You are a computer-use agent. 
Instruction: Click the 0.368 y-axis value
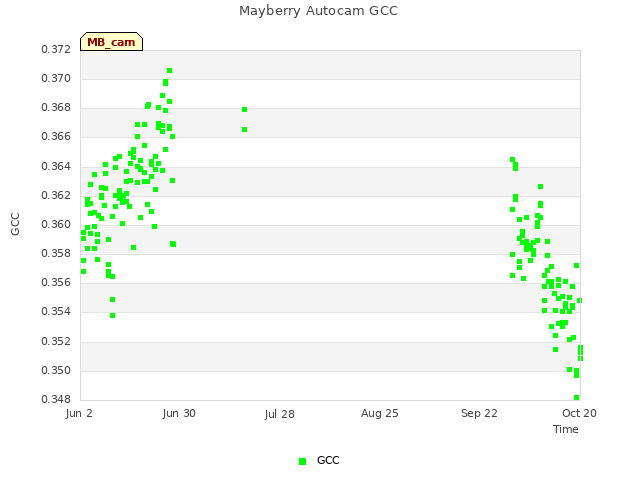(x=56, y=107)
